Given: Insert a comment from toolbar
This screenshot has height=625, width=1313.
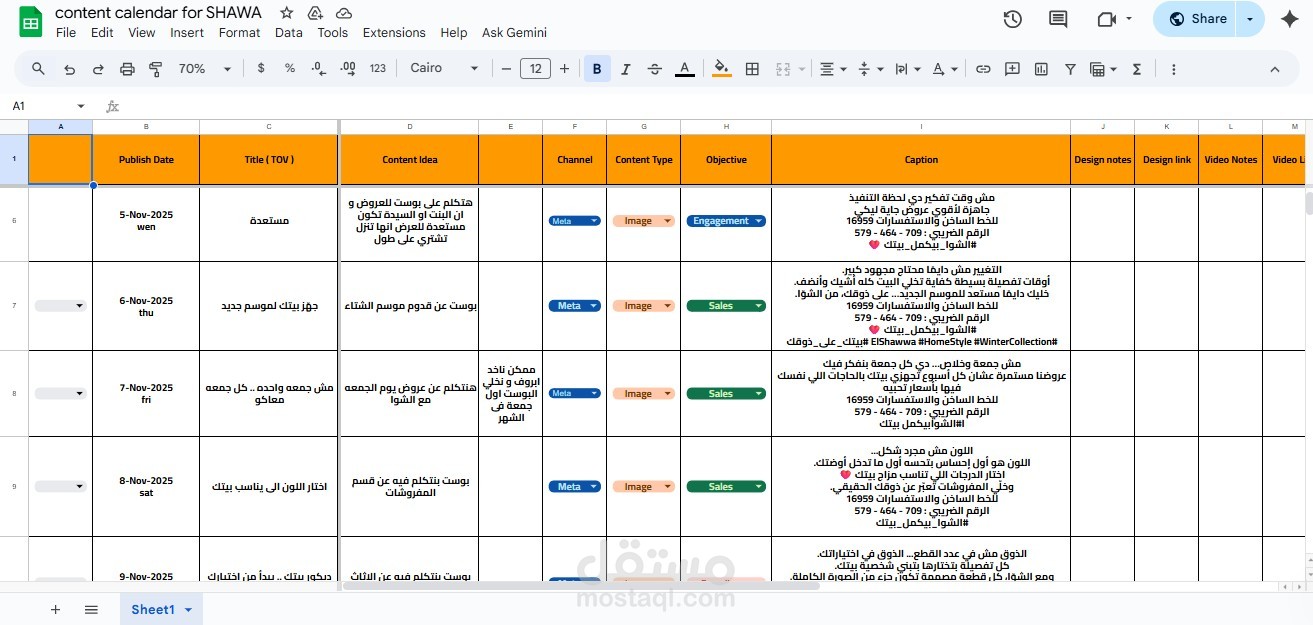Looking at the screenshot, I should [1012, 69].
